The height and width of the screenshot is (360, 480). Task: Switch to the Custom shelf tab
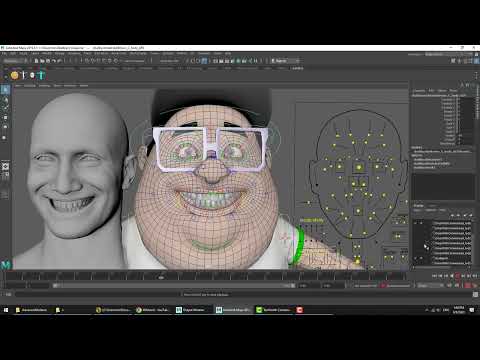coord(298,68)
